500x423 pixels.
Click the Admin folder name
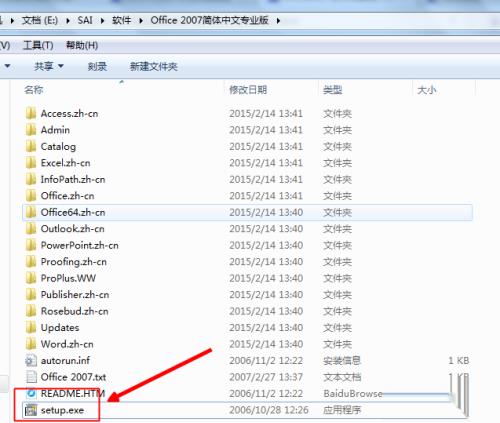(55, 130)
